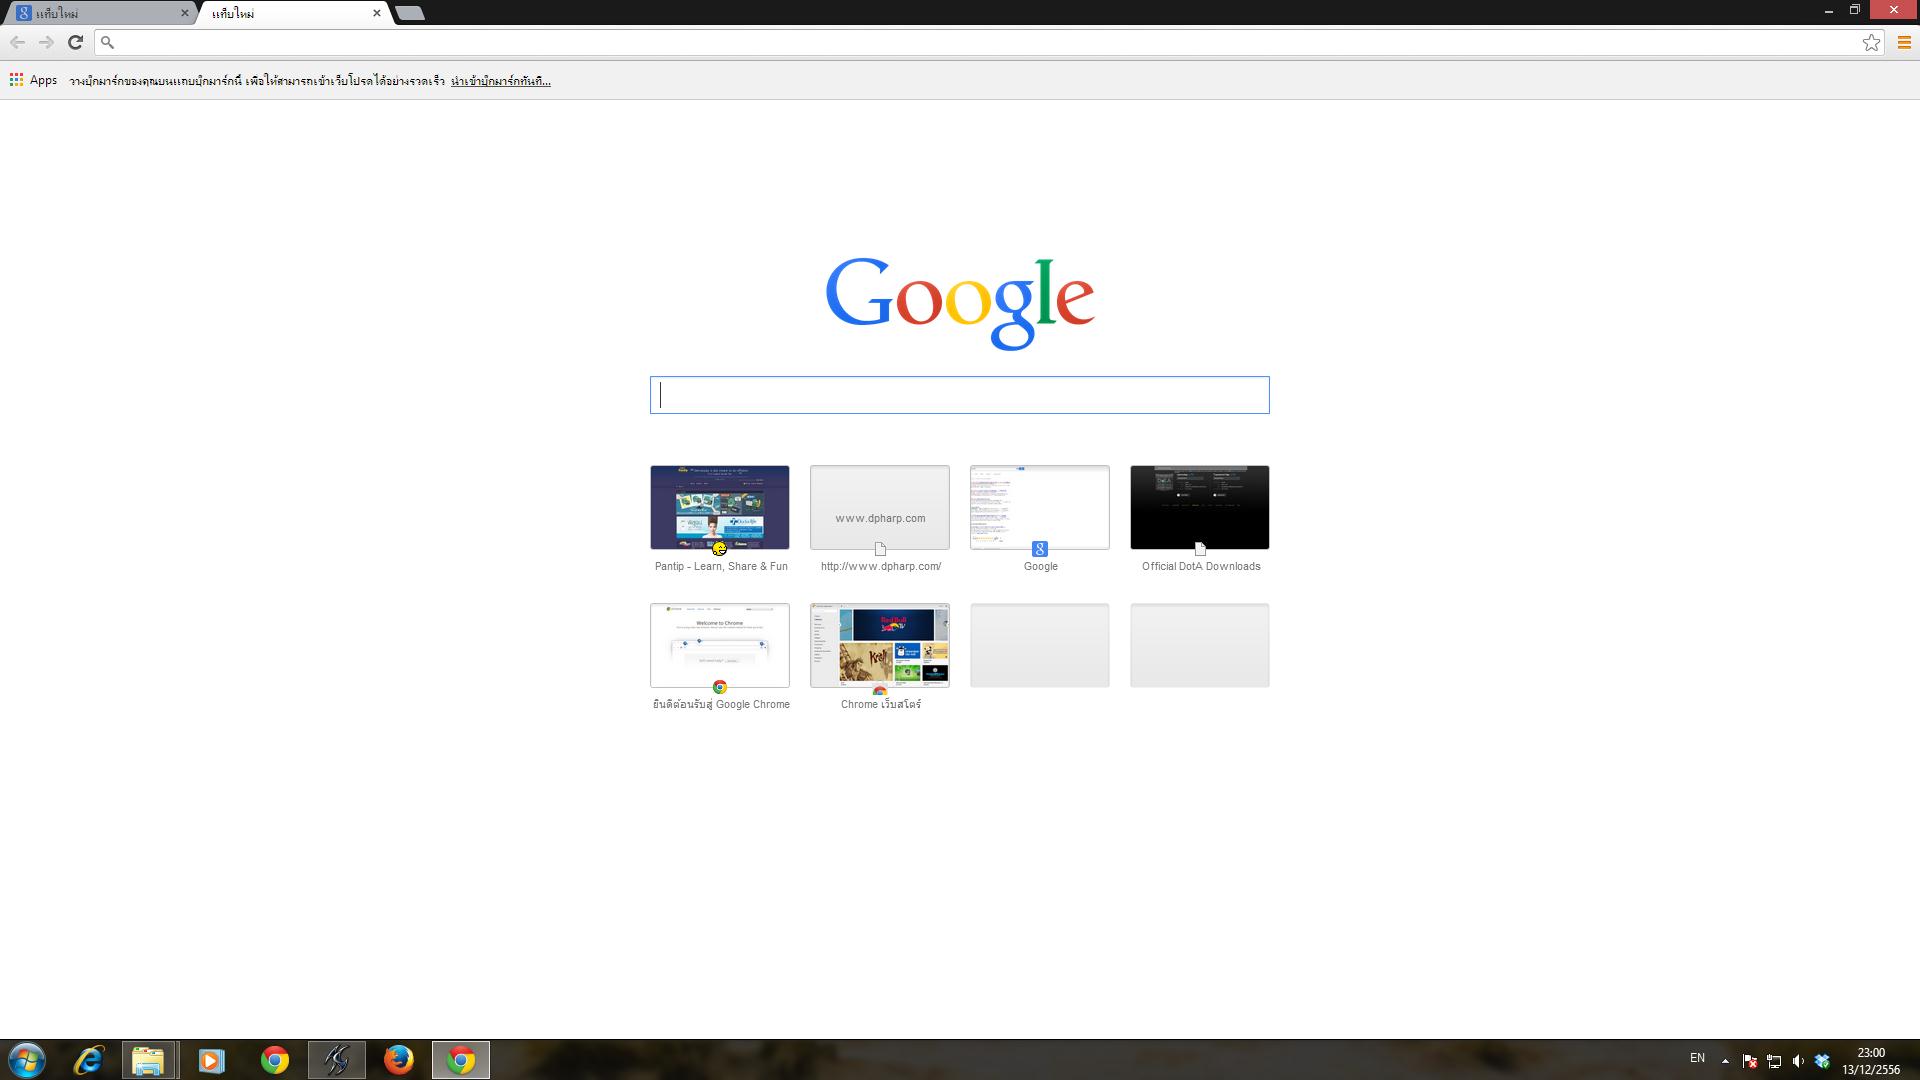Open the Welcome to Google Chrome thumbnail

[x=720, y=645]
